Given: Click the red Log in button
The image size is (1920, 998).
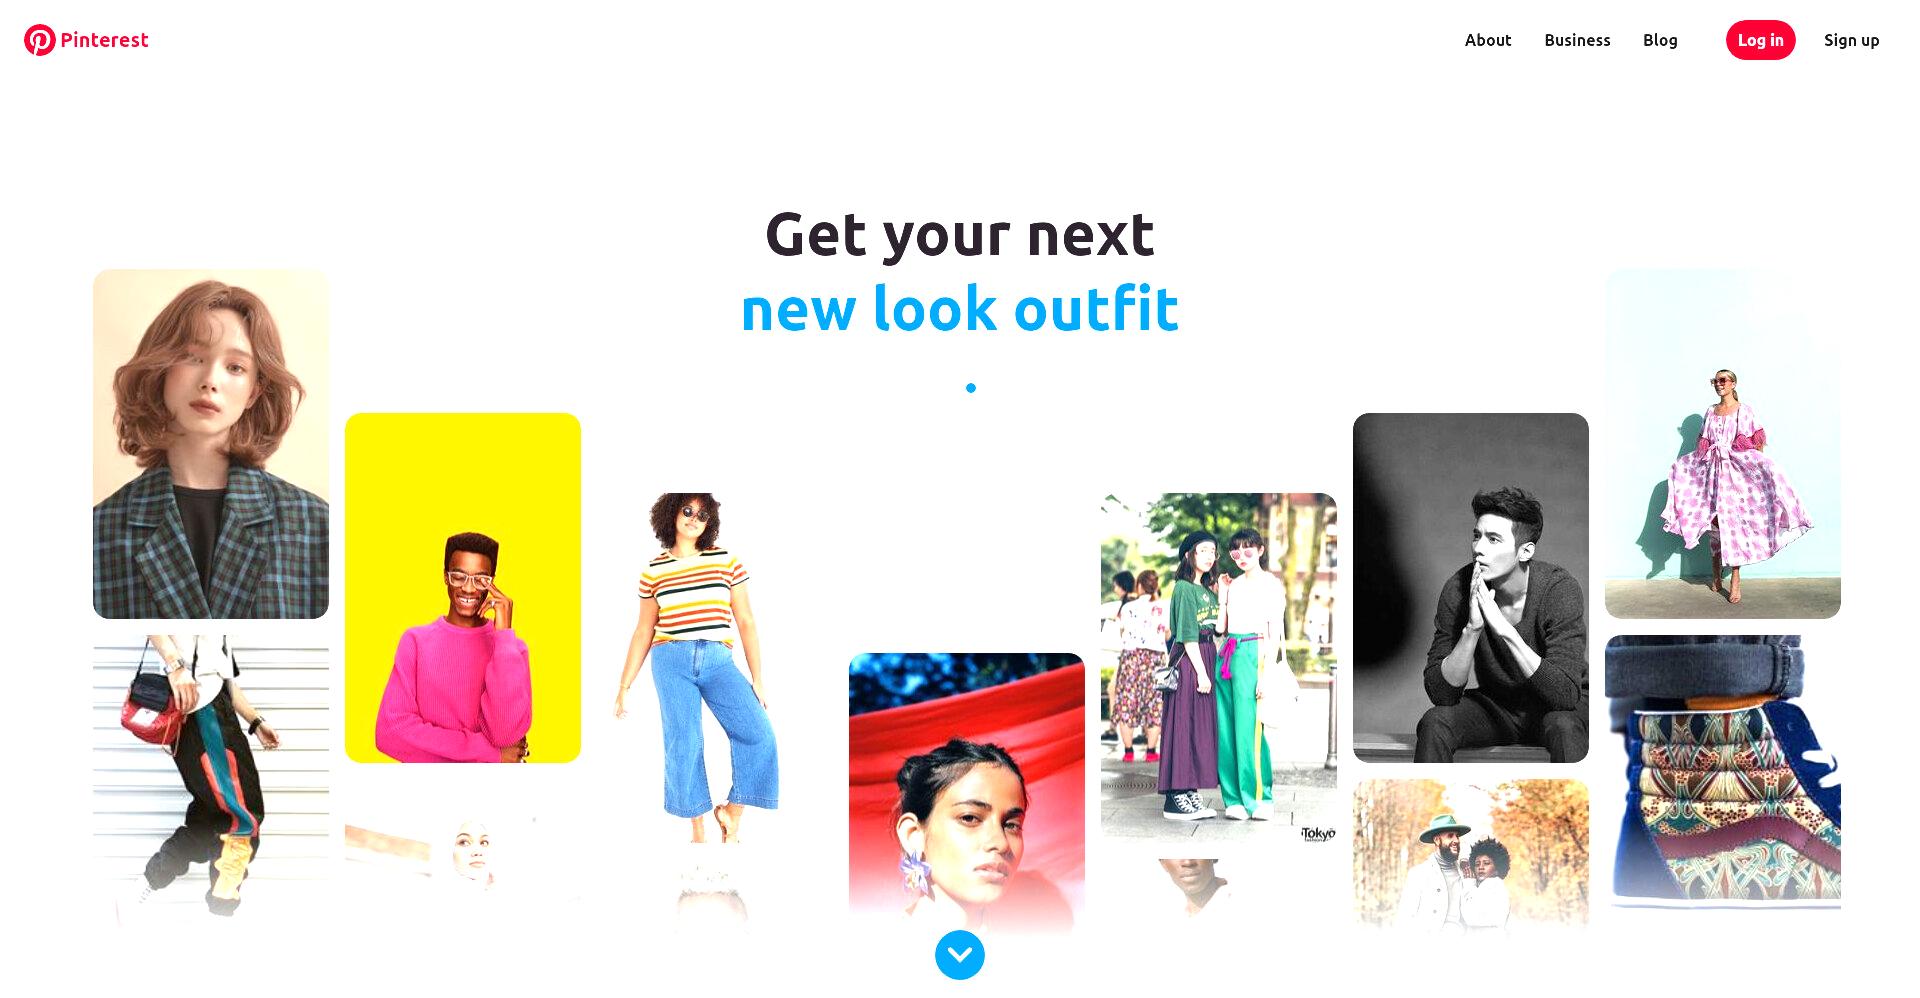Looking at the screenshot, I should (x=1761, y=40).
